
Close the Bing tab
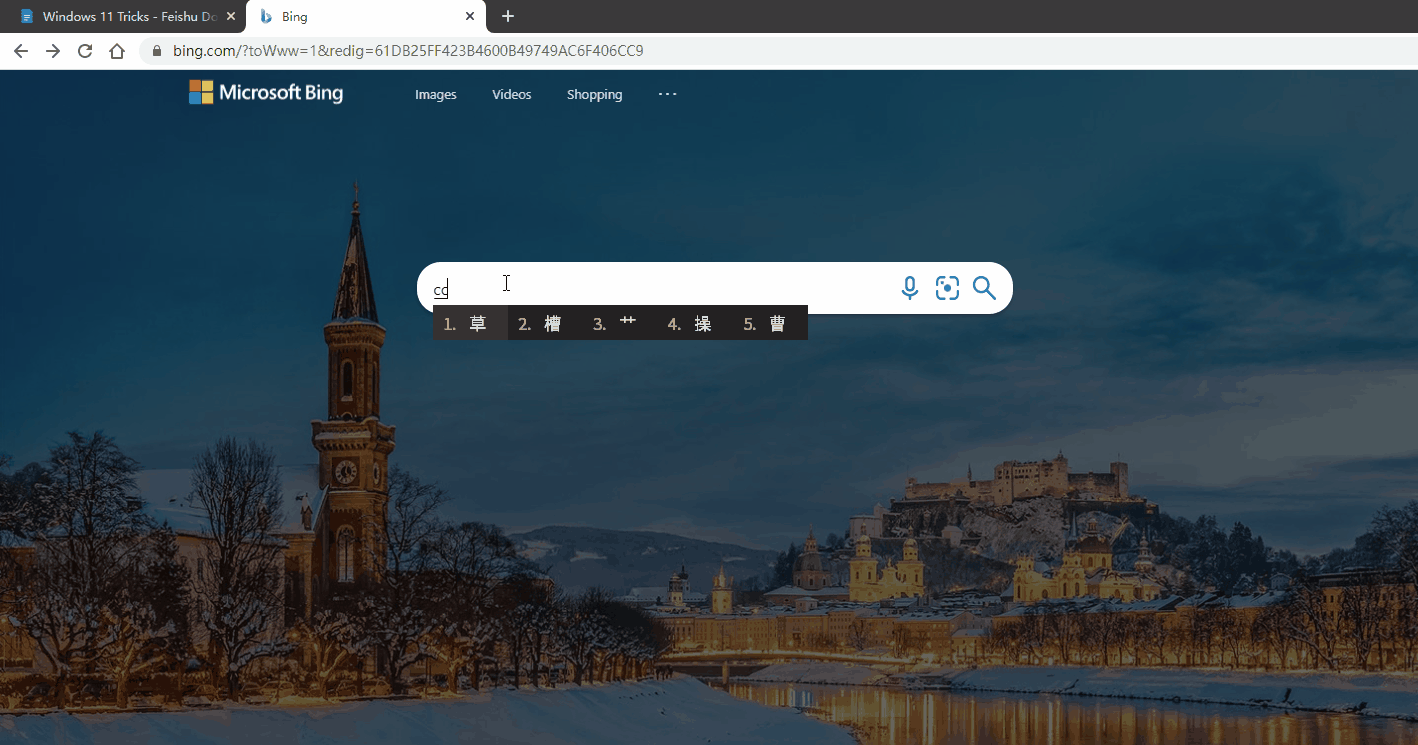(x=470, y=16)
